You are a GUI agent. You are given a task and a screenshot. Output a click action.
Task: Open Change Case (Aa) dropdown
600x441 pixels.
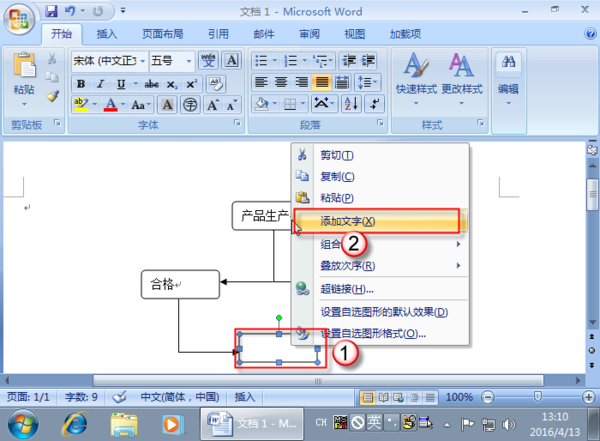[141, 105]
